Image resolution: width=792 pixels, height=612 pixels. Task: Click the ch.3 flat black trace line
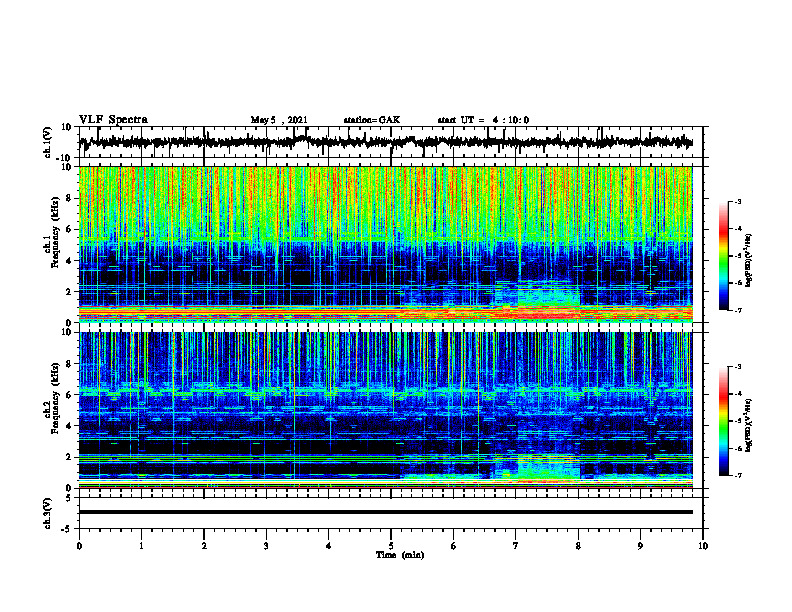click(386, 512)
